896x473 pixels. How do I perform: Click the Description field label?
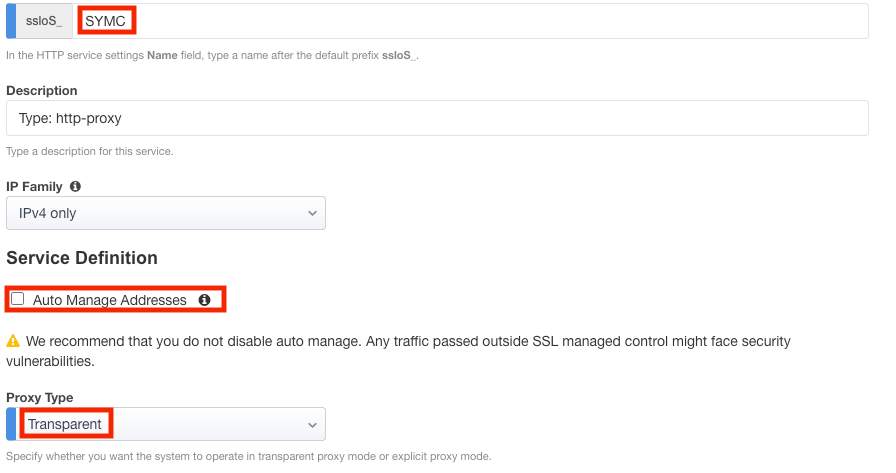tap(42, 91)
